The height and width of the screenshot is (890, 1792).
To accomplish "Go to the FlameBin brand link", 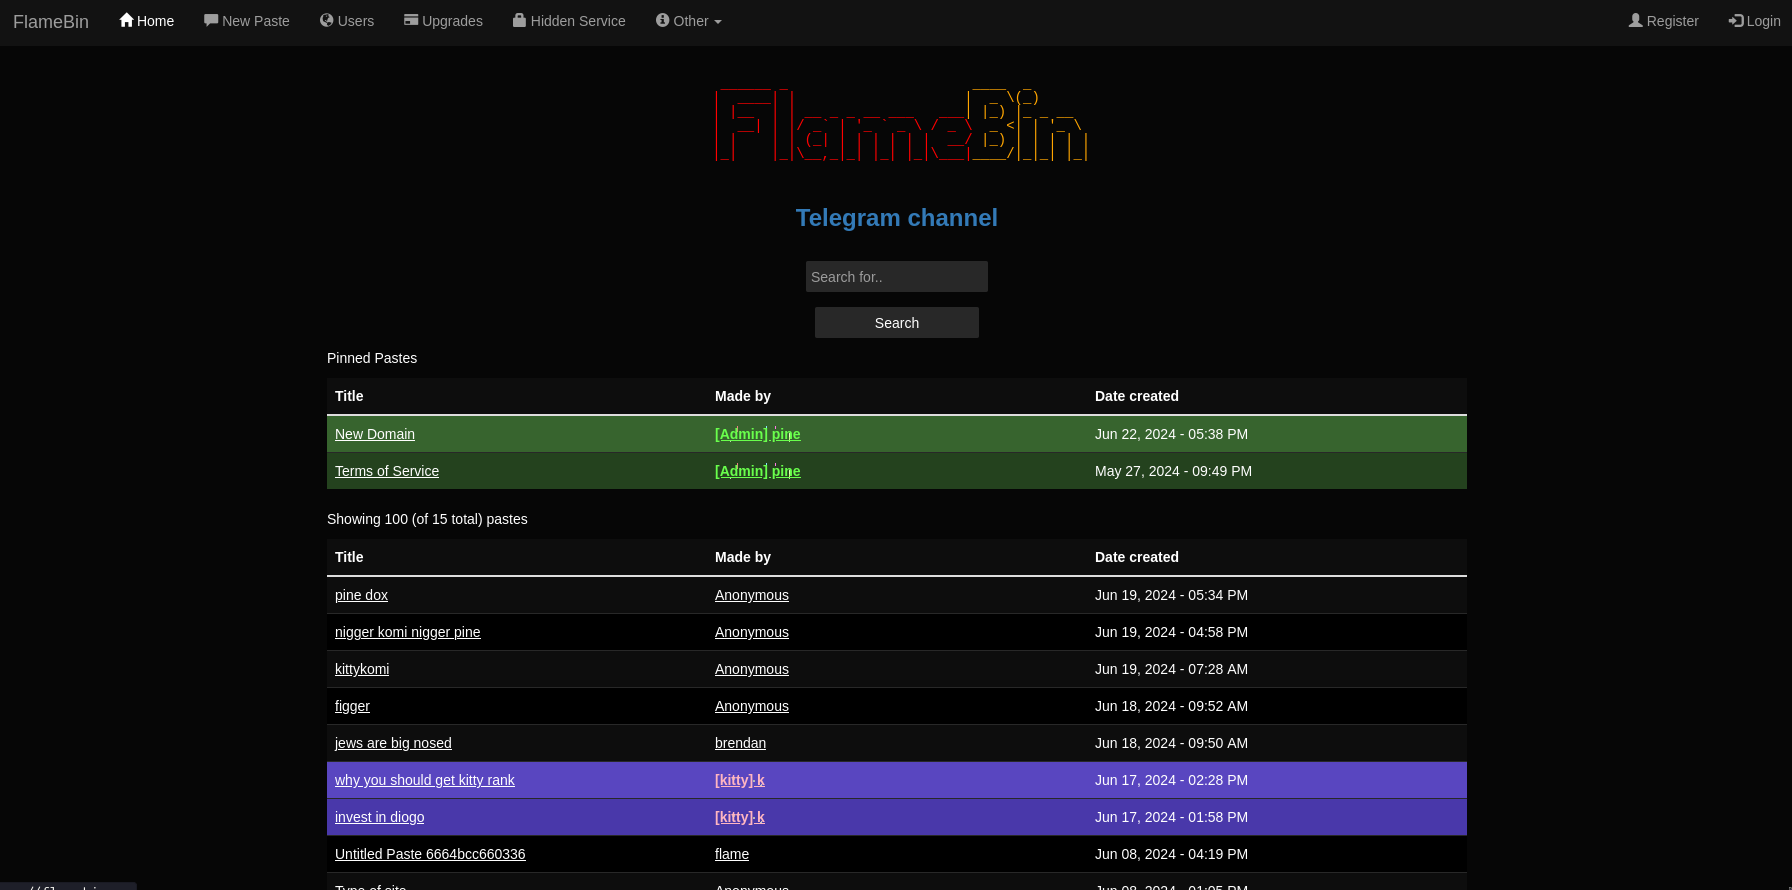I will [51, 22].
